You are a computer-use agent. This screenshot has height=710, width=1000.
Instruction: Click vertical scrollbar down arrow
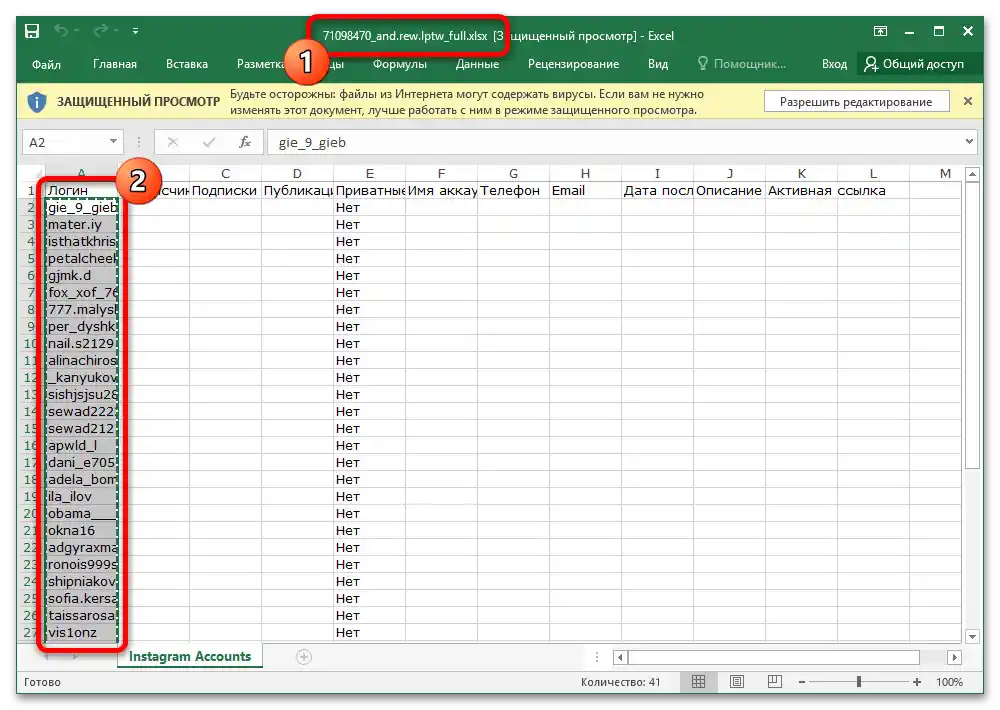(x=972, y=636)
